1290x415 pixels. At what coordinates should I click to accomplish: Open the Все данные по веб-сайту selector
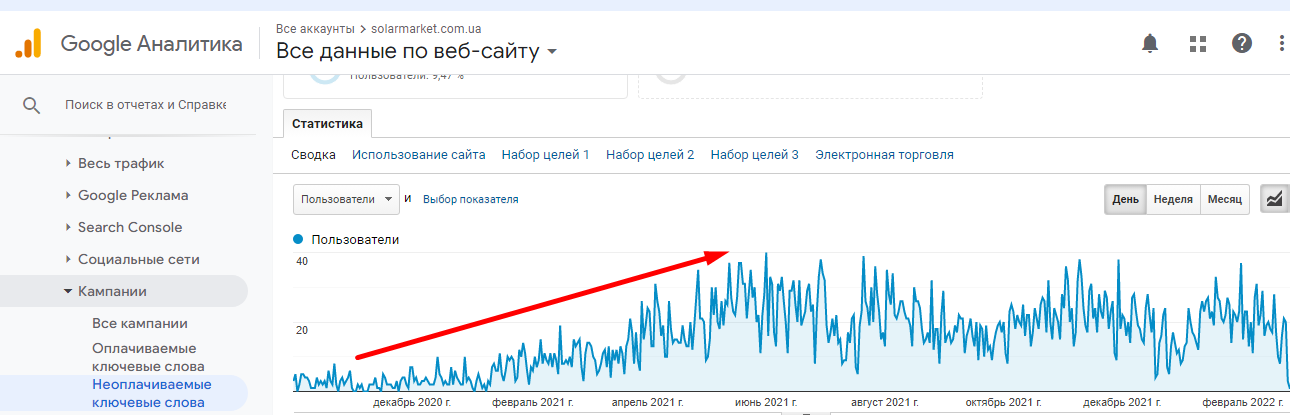point(416,51)
